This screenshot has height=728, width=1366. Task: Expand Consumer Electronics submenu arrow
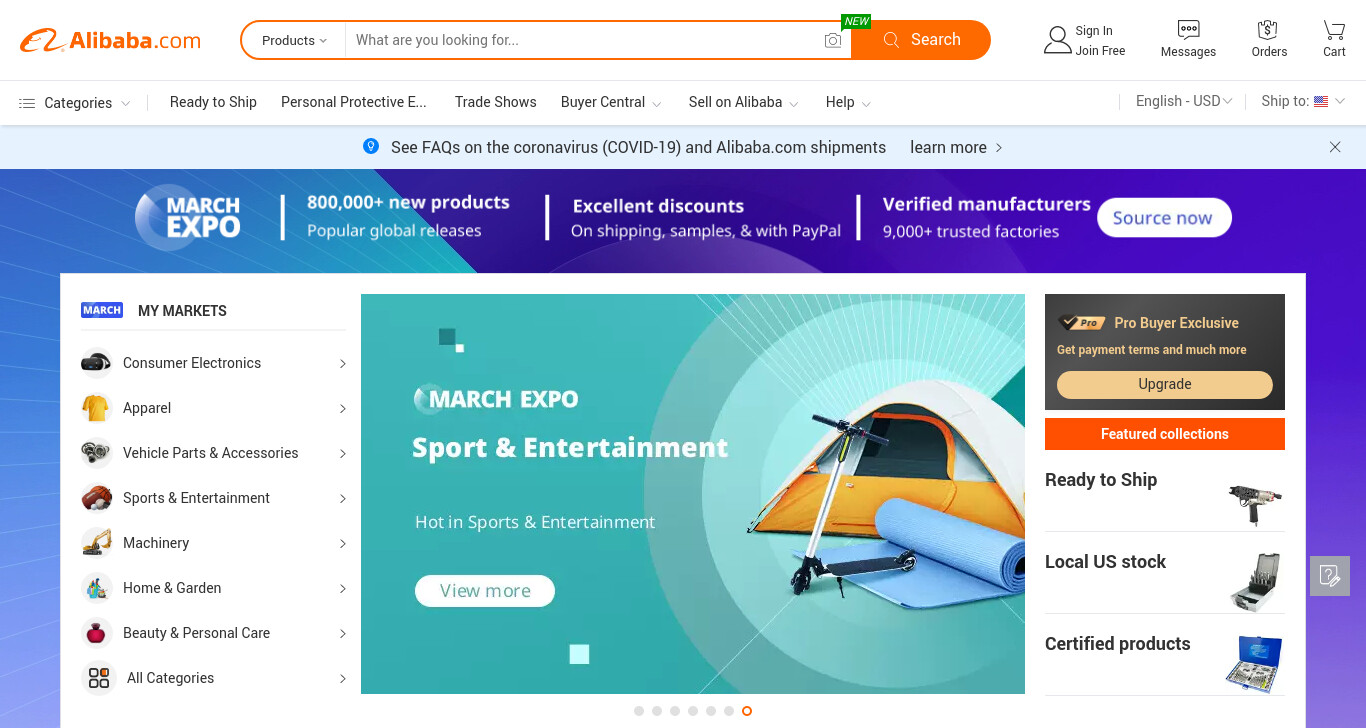coord(342,364)
